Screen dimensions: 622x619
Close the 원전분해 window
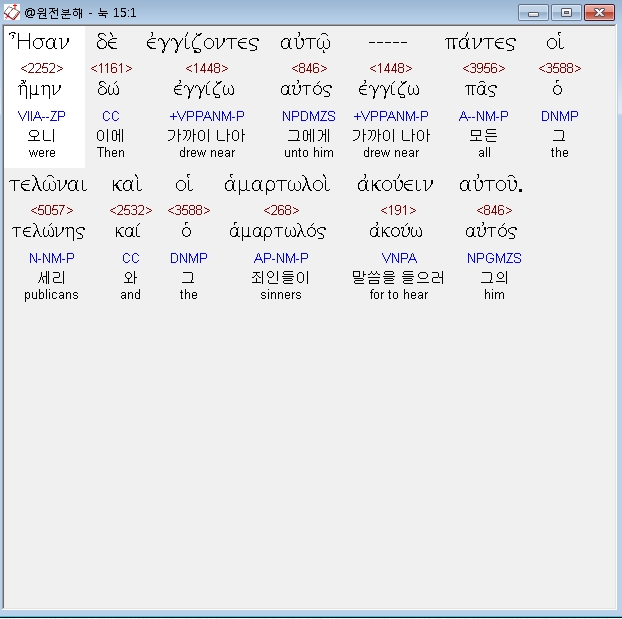click(599, 13)
